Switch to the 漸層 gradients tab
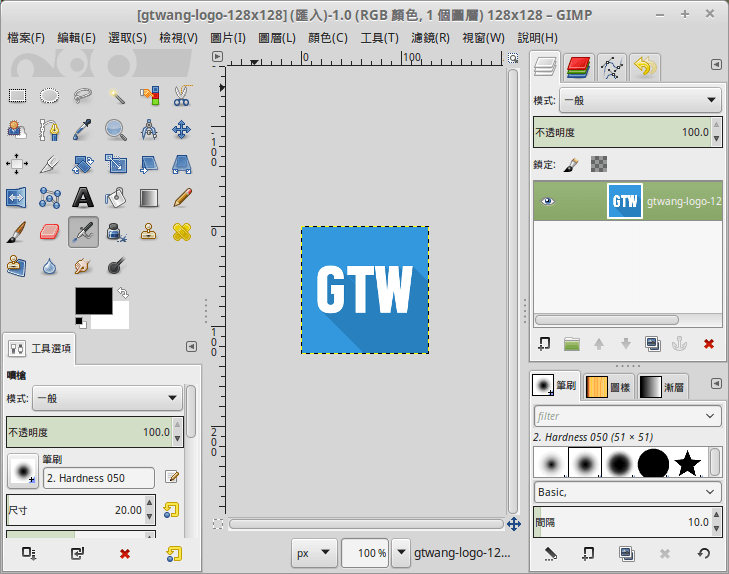 663,387
